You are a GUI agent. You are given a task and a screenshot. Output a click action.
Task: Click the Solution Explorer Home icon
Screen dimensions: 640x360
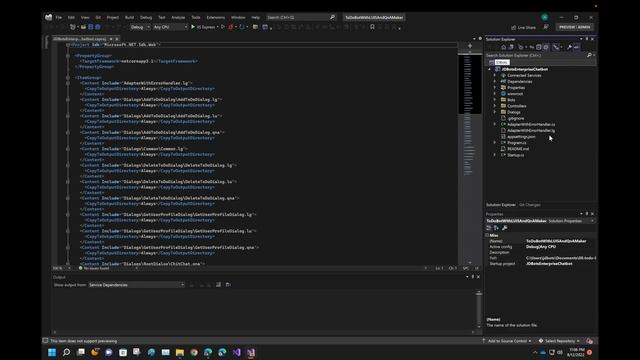coord(504,47)
